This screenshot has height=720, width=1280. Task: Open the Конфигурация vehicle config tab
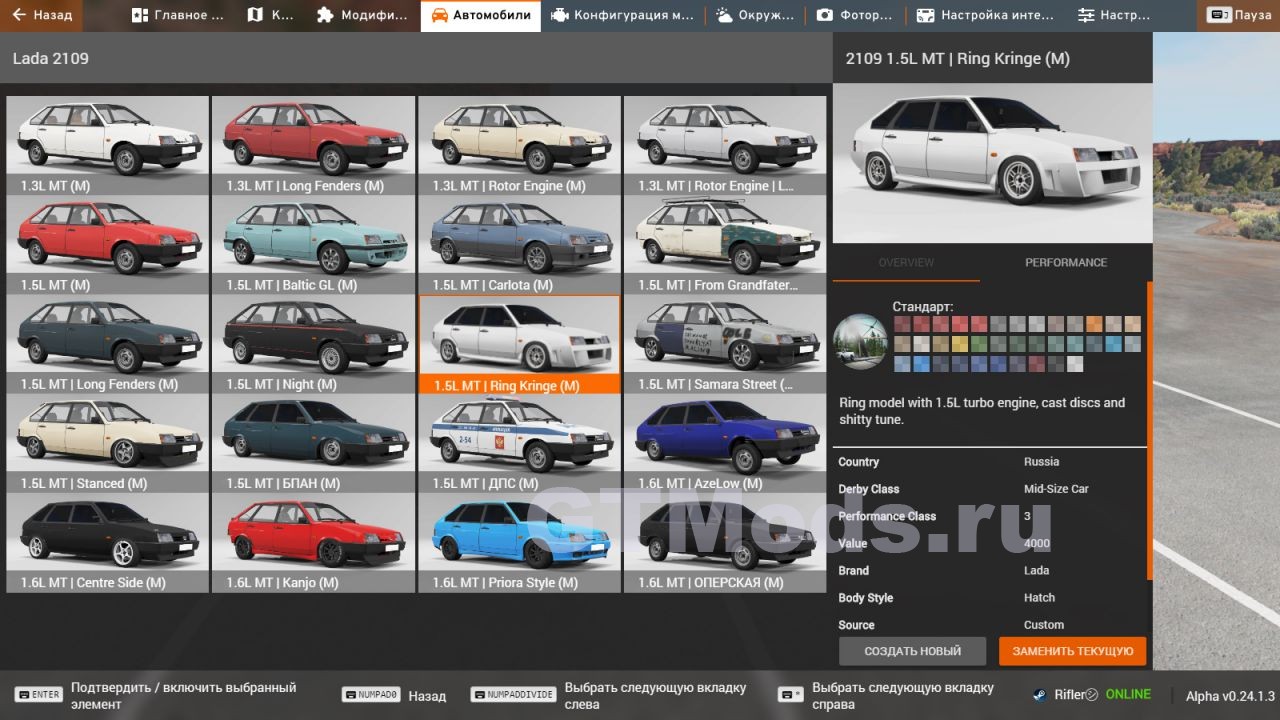622,15
